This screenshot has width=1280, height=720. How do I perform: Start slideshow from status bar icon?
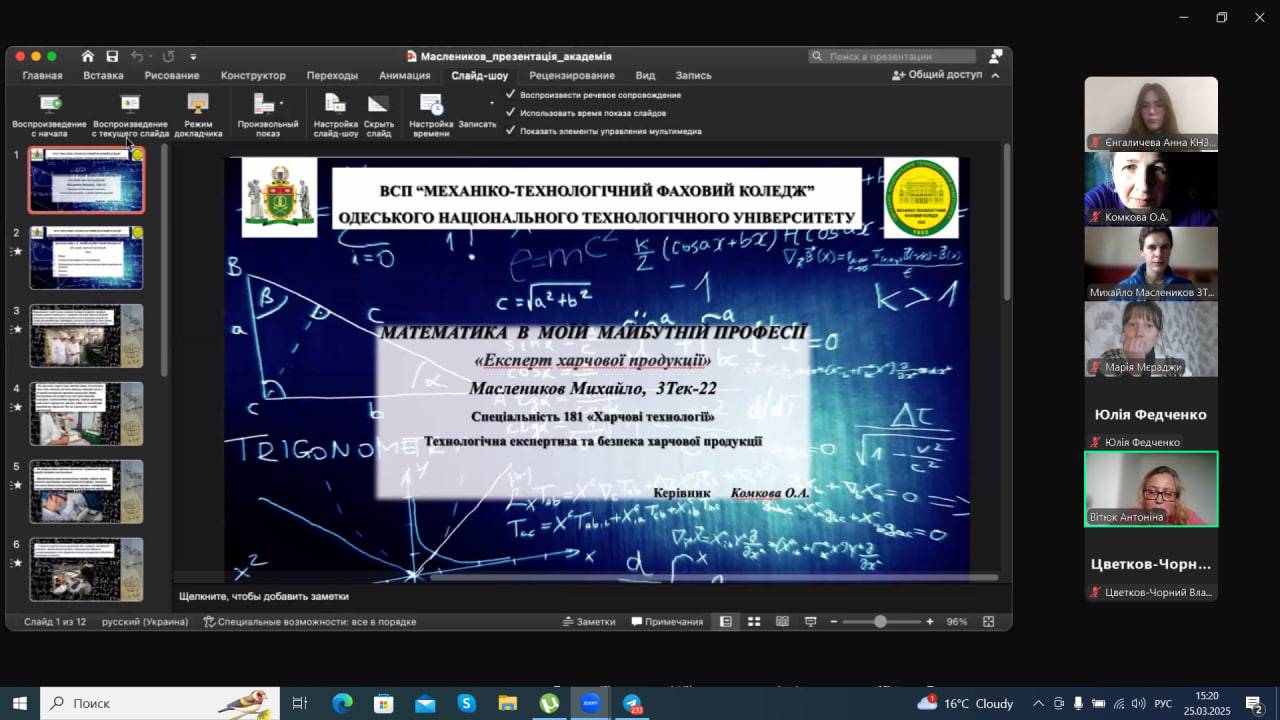click(810, 621)
